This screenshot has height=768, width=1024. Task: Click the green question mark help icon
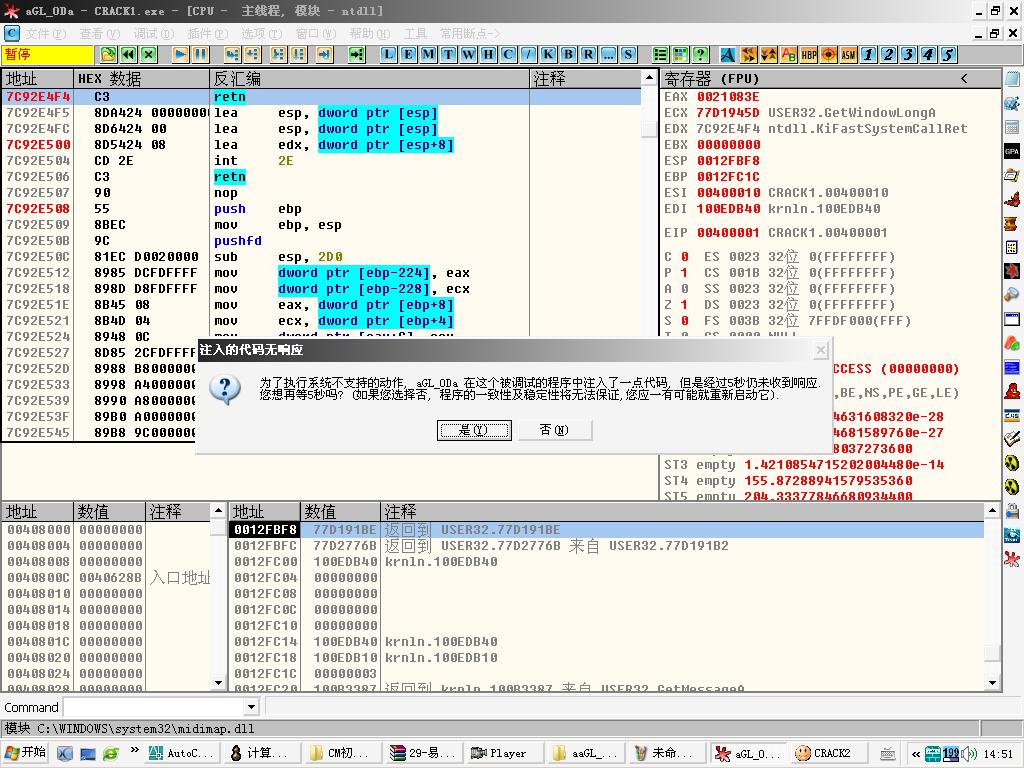point(700,54)
